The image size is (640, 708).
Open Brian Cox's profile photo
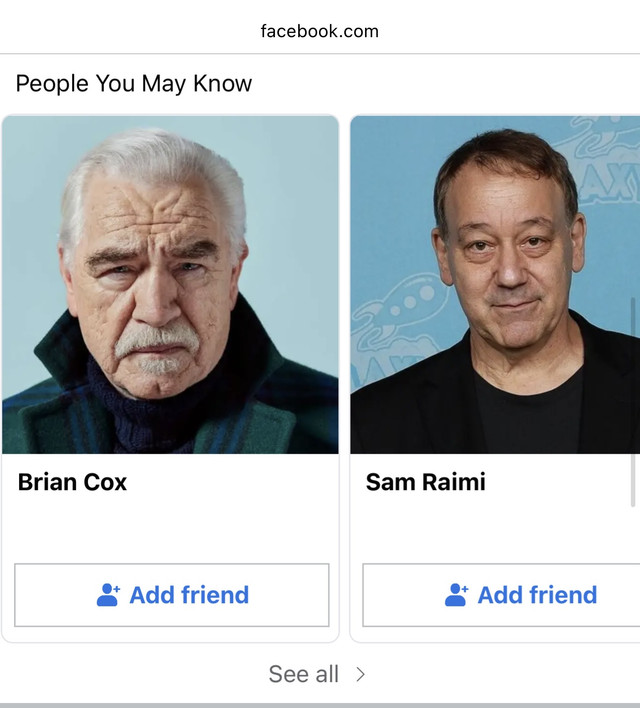point(170,285)
